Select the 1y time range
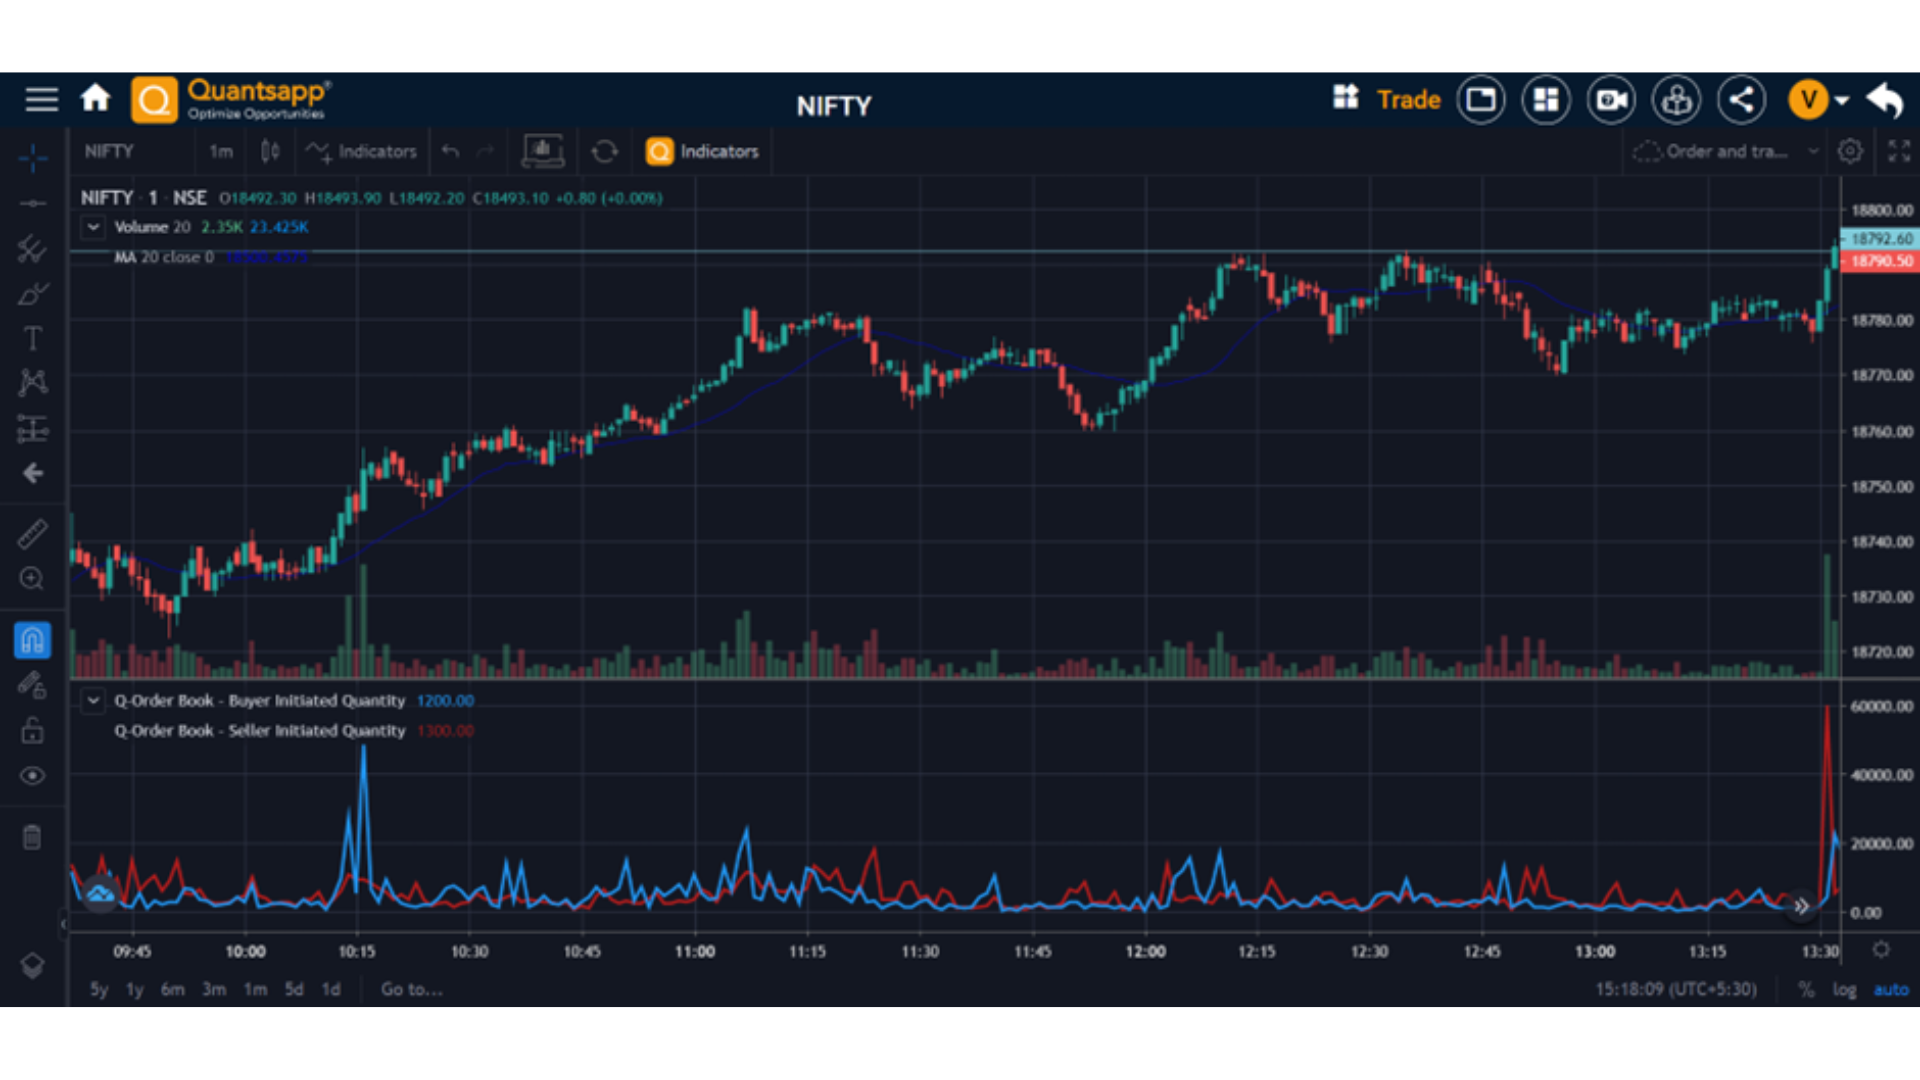Viewport: 1920px width, 1080px height. tap(134, 989)
